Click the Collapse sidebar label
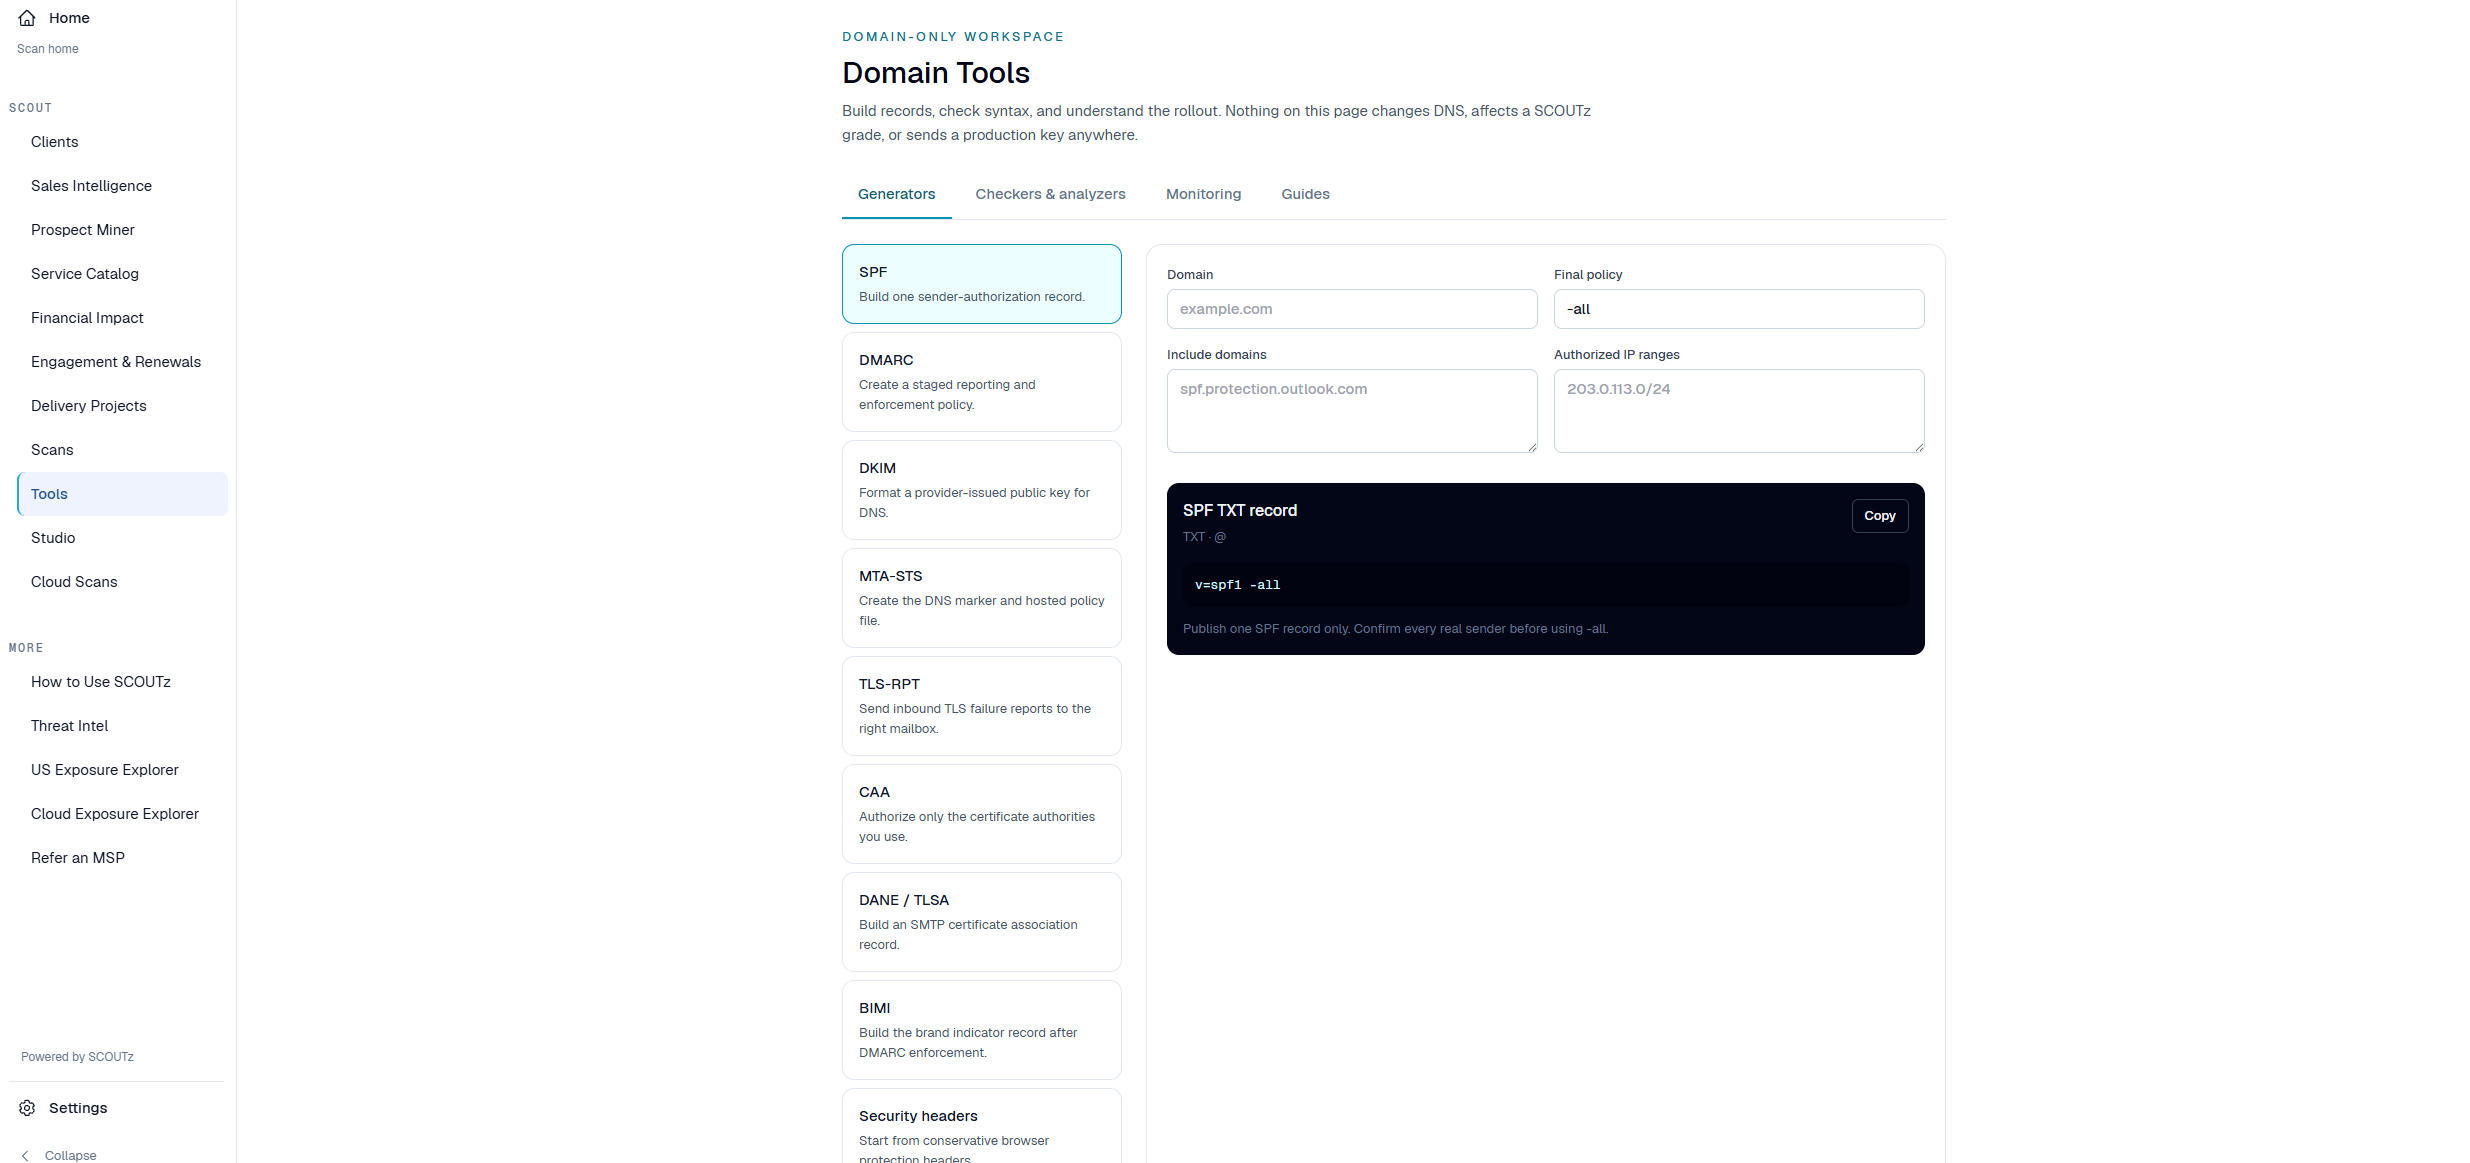 tap(70, 1155)
